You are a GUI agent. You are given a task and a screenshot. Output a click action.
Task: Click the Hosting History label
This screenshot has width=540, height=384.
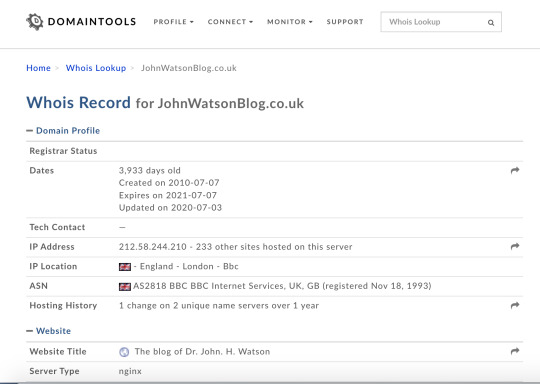pos(63,305)
